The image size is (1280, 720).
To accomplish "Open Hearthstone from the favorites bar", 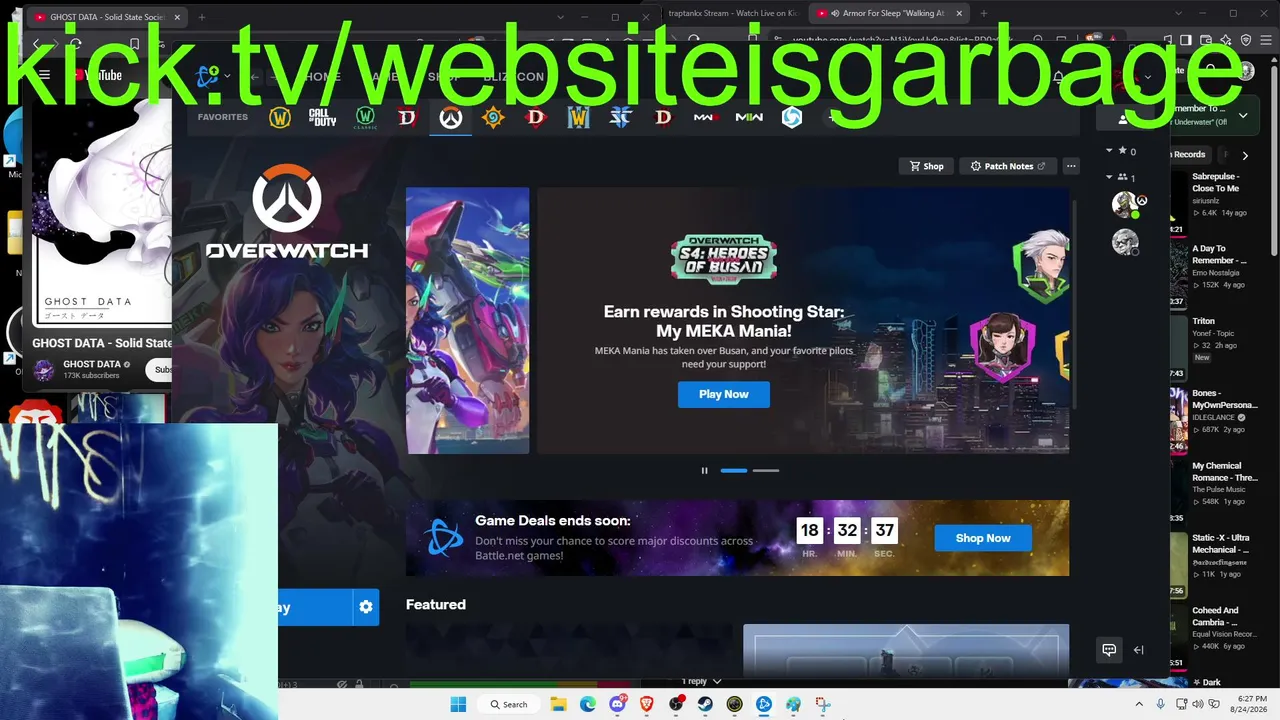I will click(x=493, y=118).
